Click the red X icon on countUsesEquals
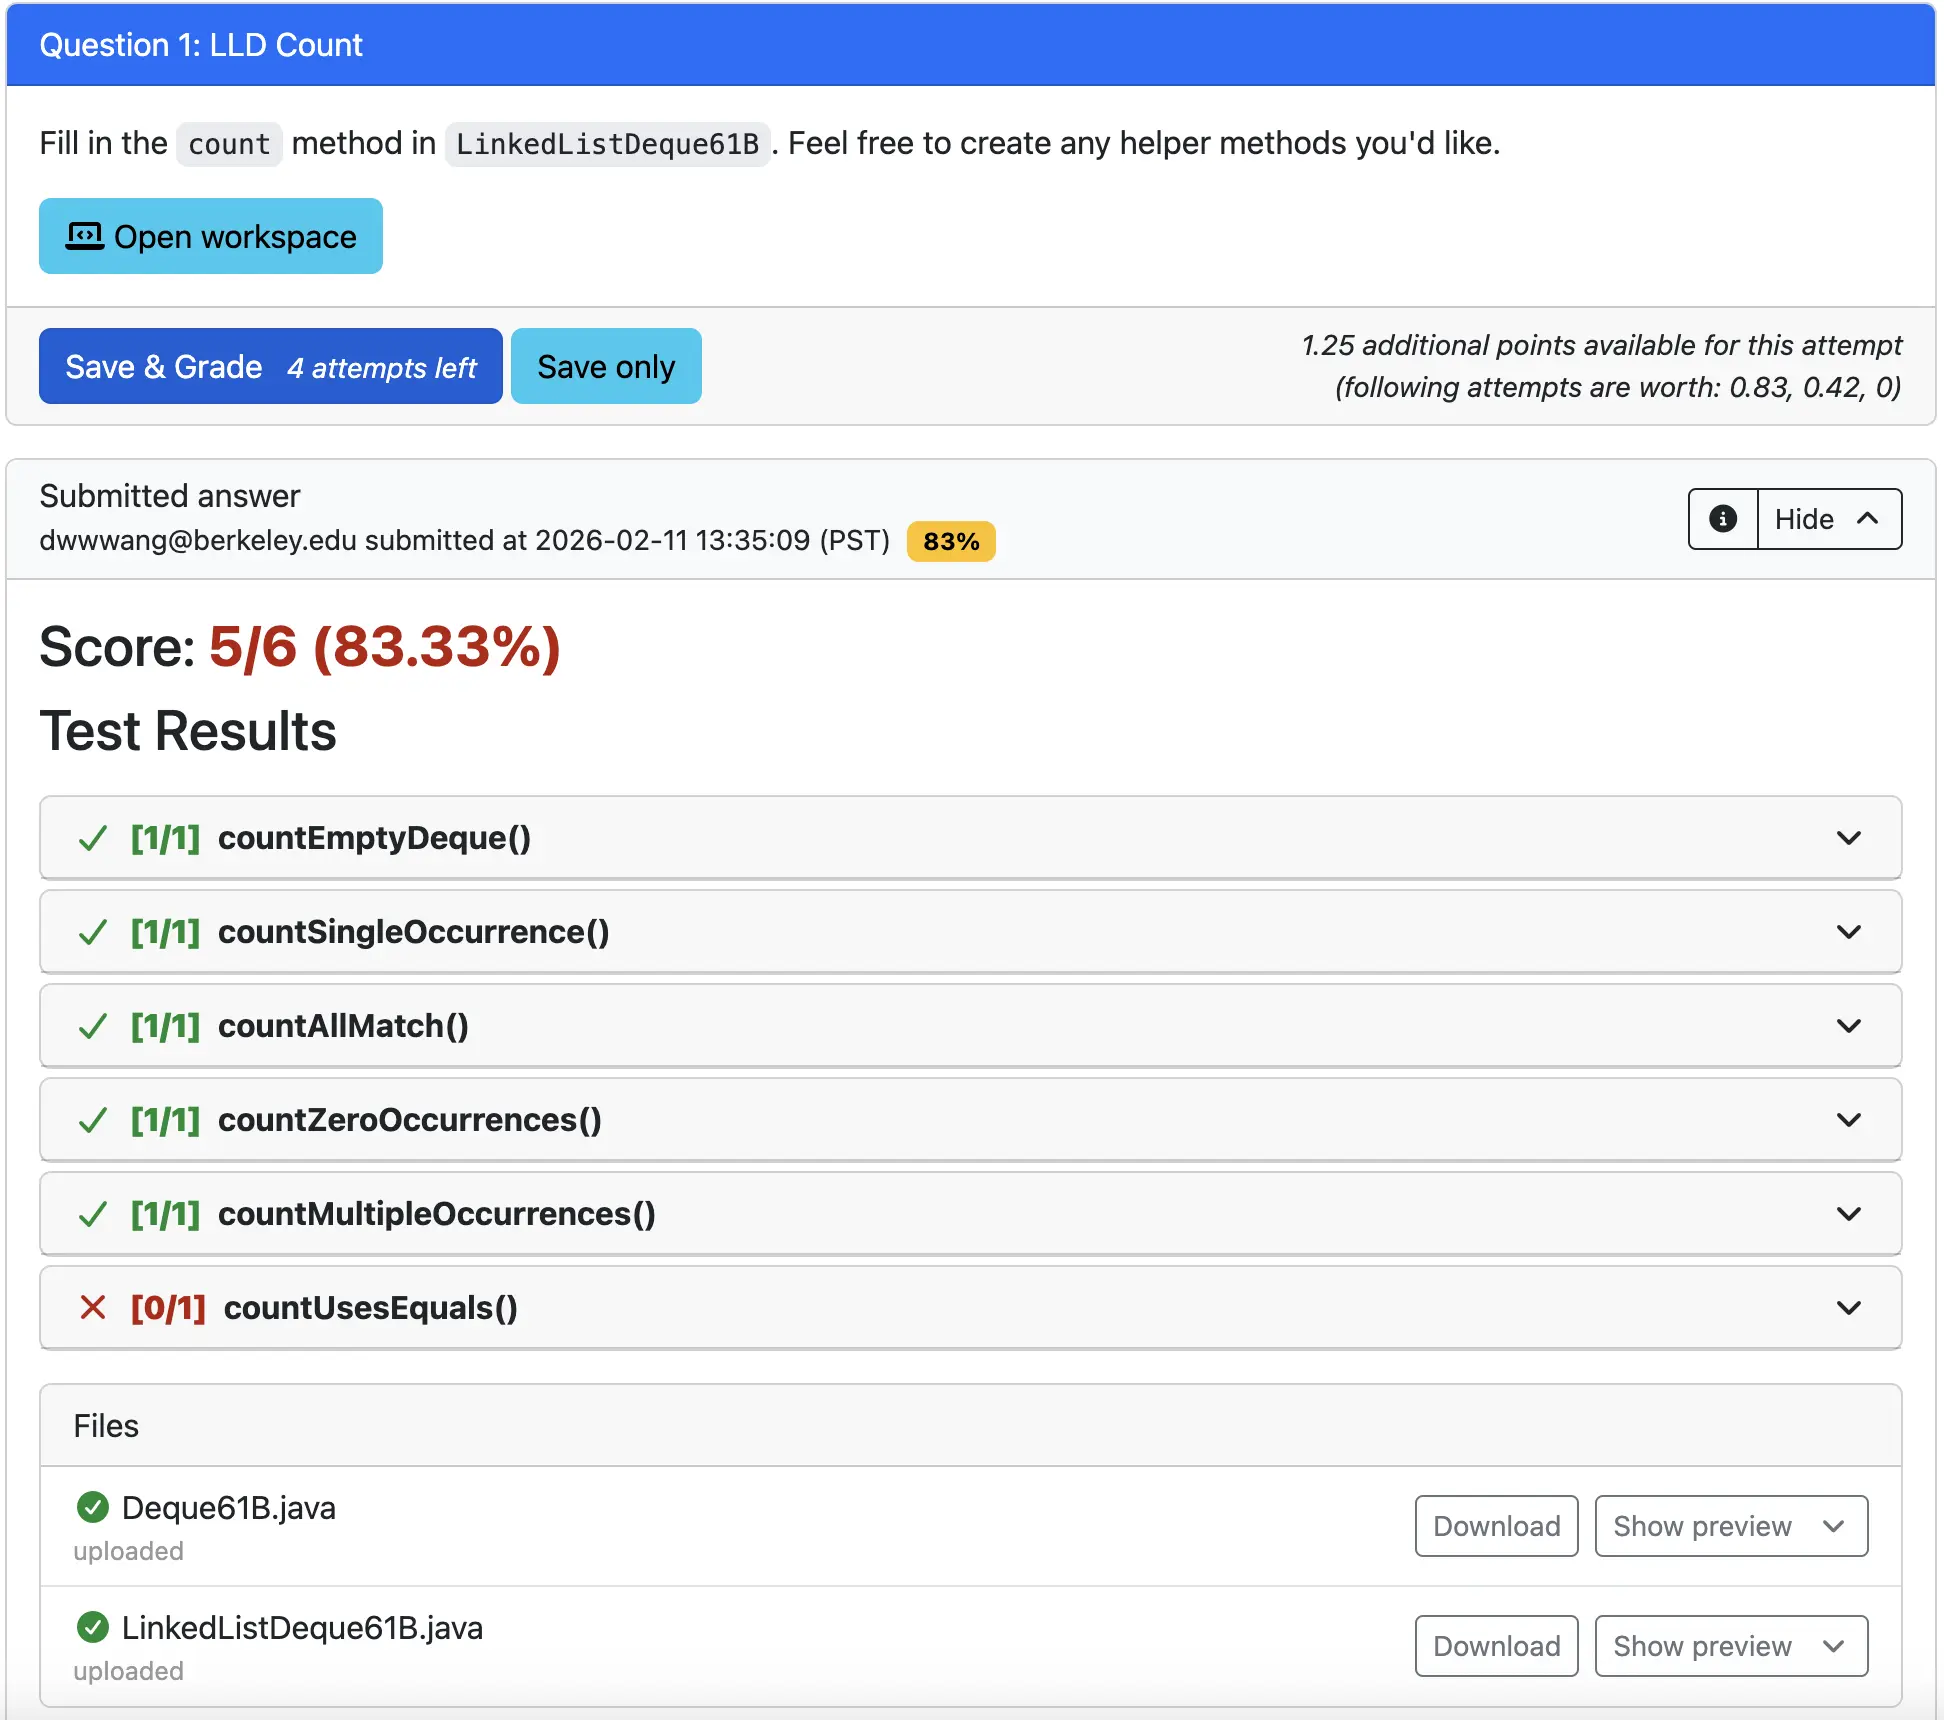This screenshot has height=1720, width=1944. [93, 1307]
